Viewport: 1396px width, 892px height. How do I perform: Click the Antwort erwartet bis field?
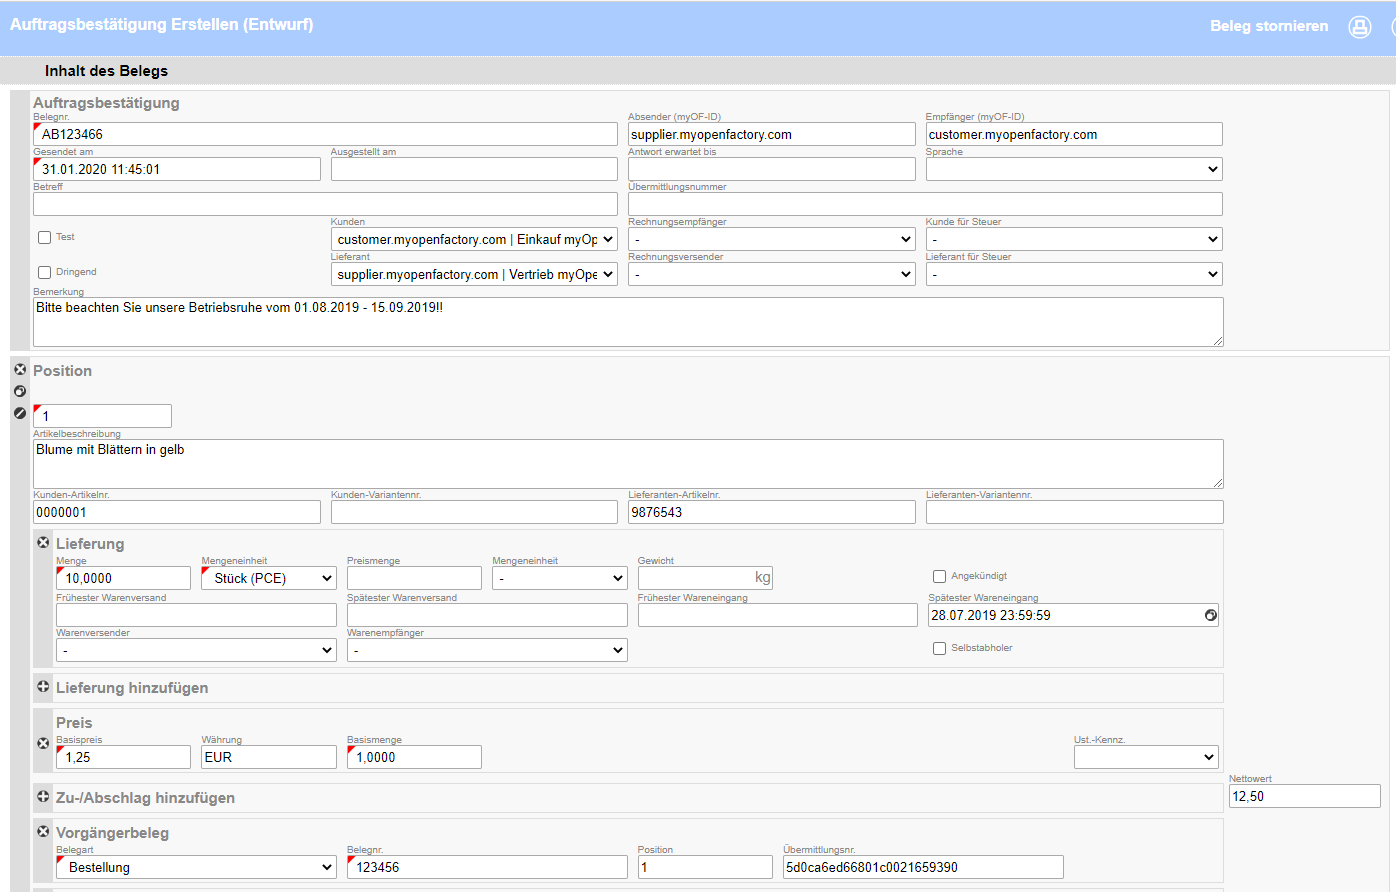click(x=772, y=169)
